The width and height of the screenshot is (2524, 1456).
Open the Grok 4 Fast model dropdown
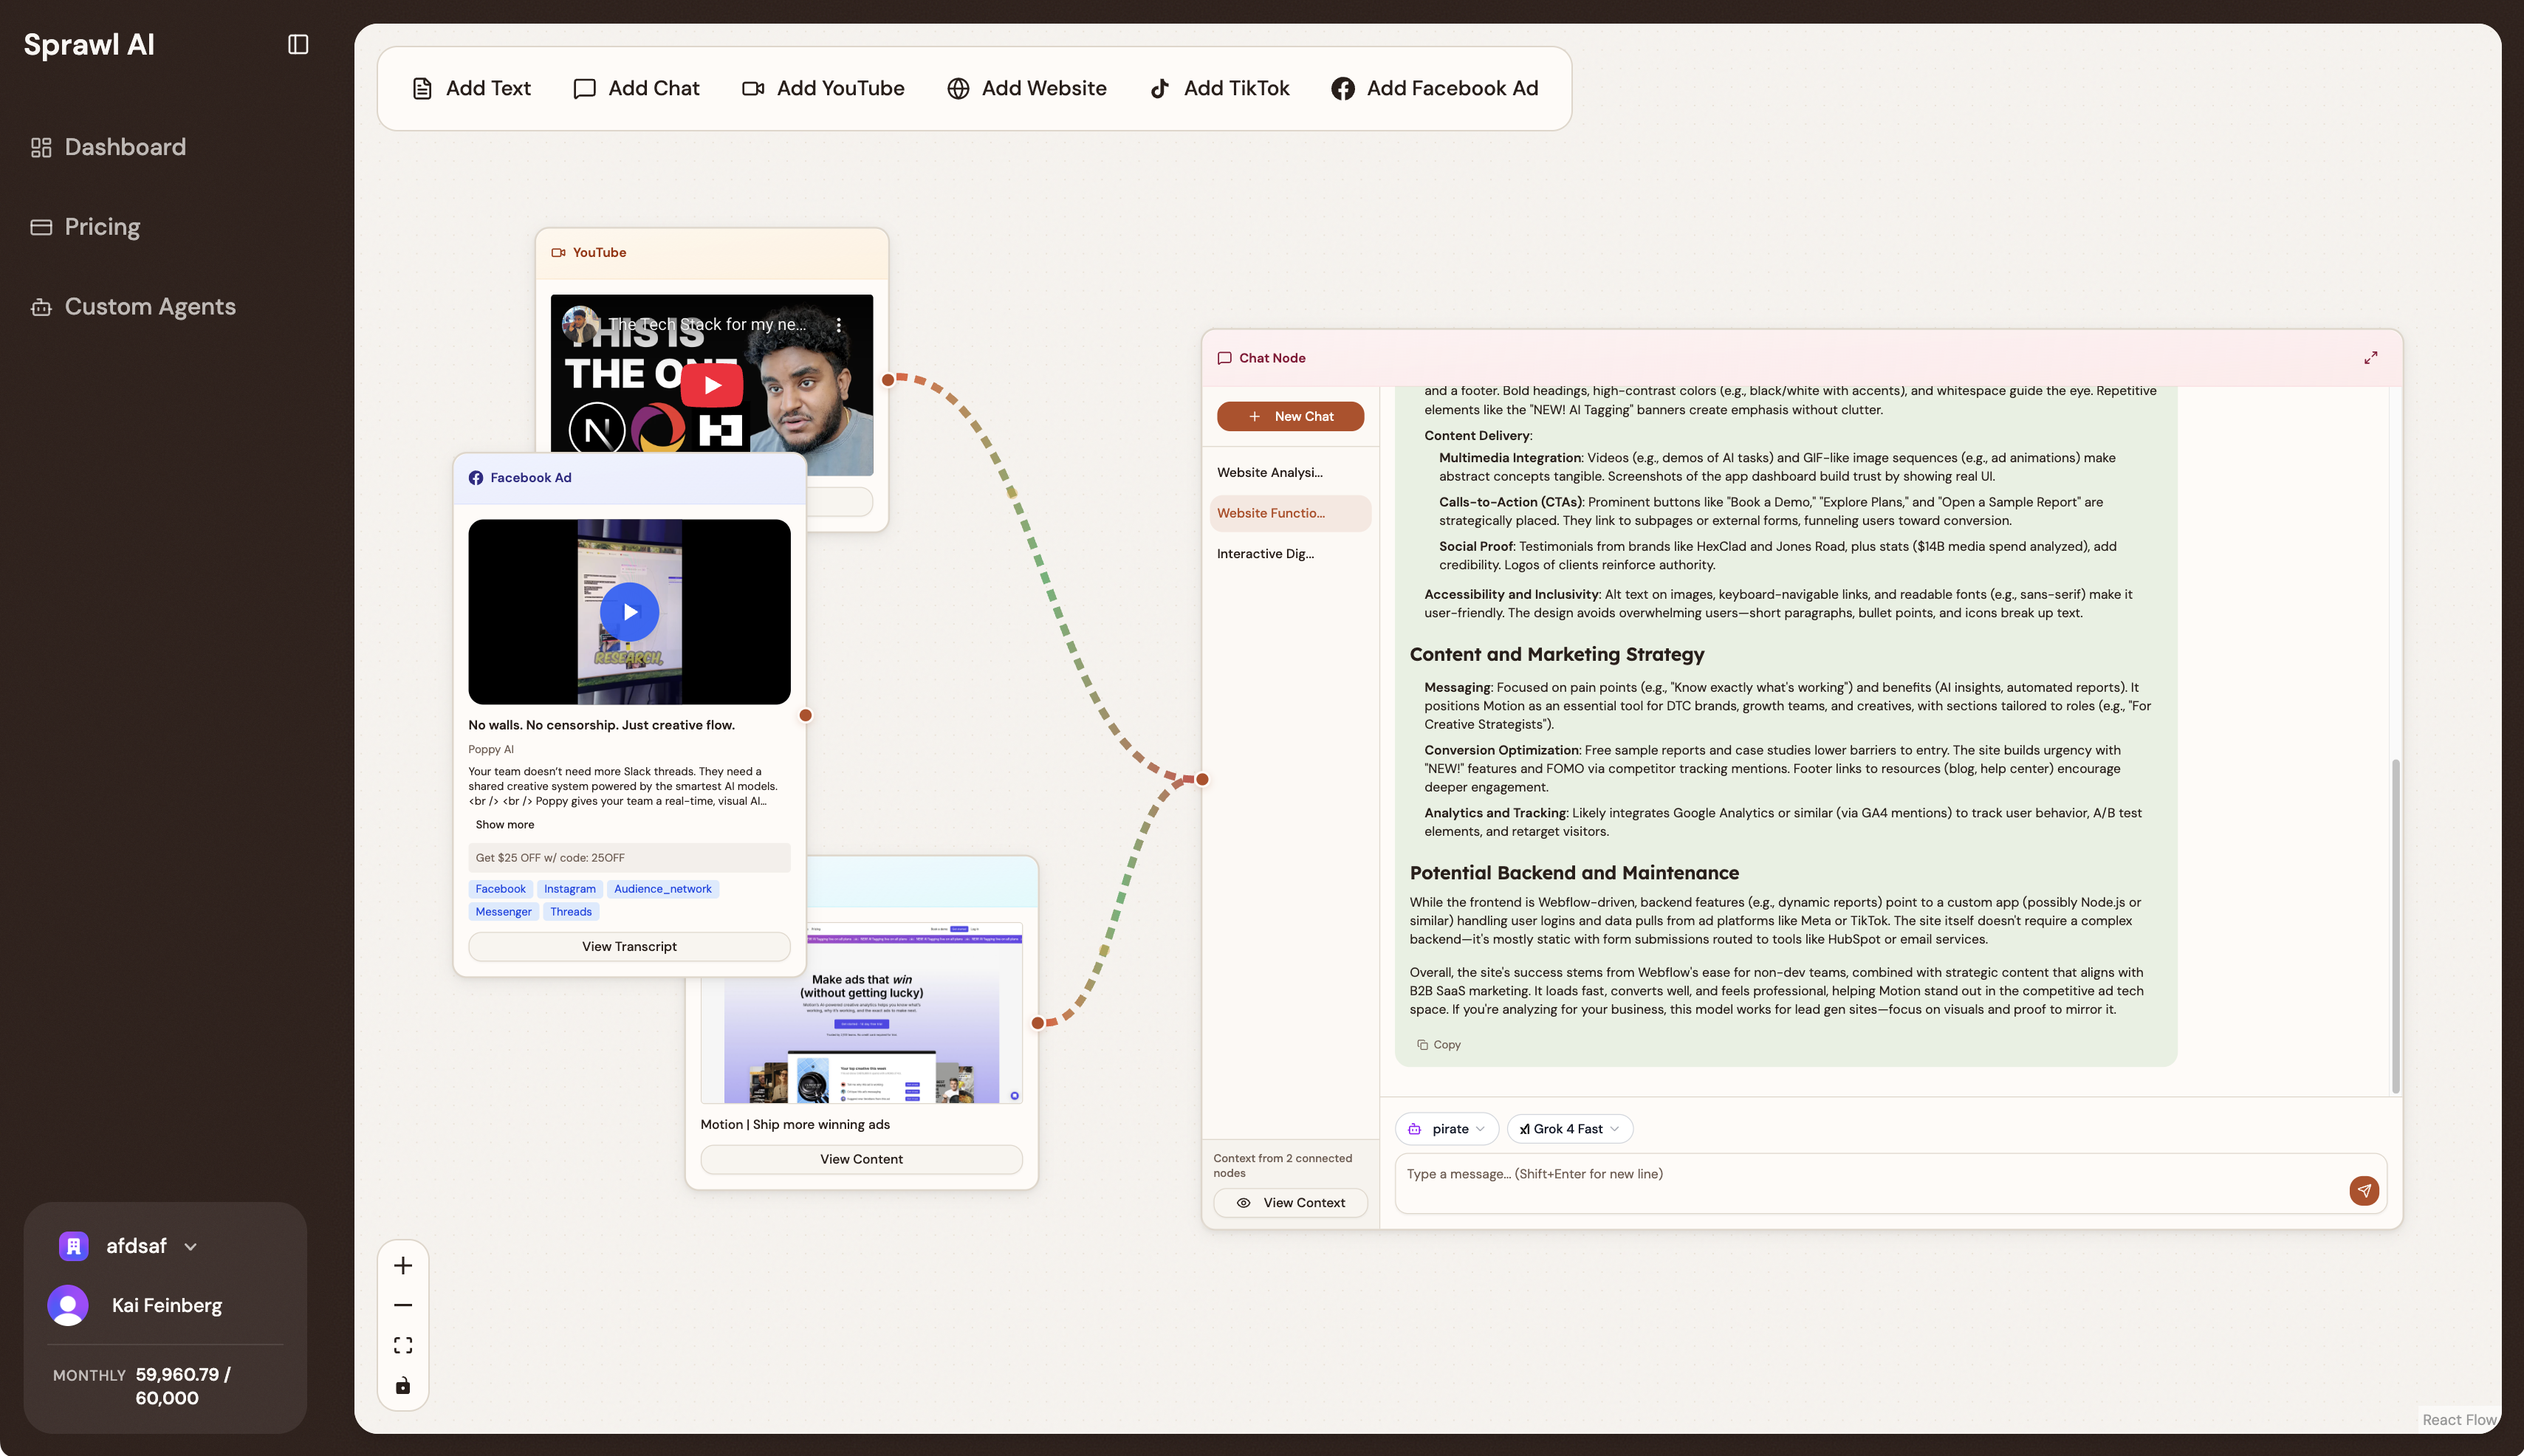click(1570, 1129)
